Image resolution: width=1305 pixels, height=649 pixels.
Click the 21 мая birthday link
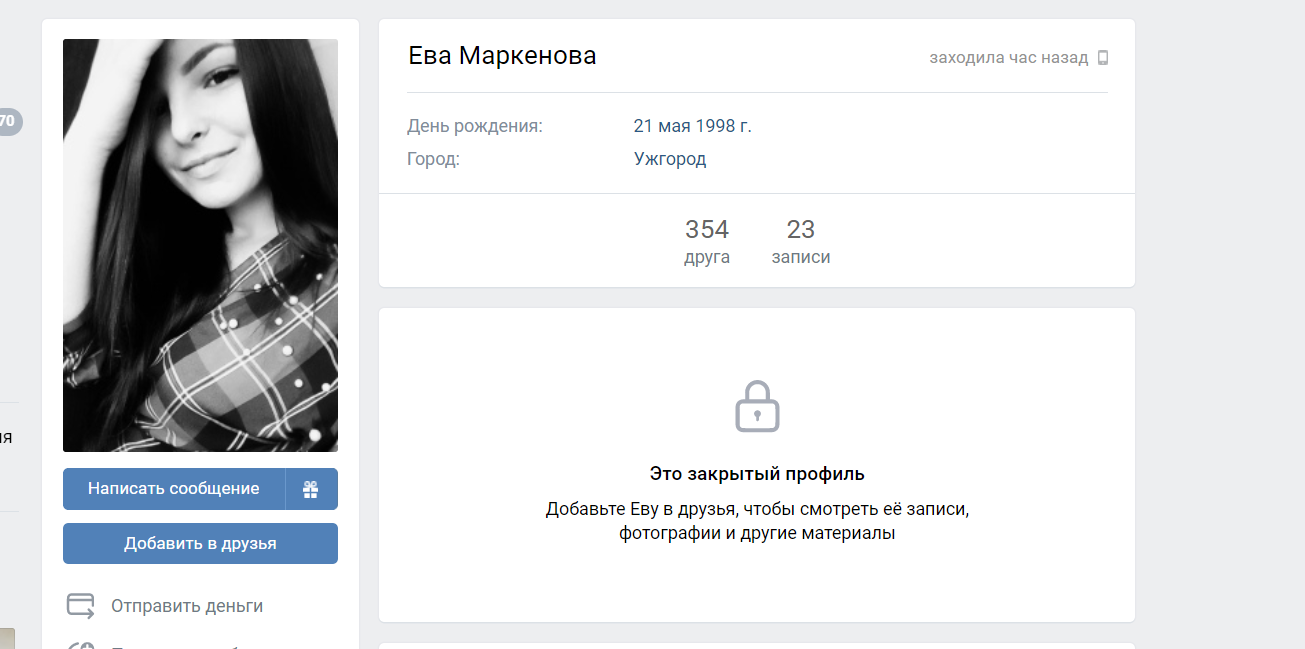click(x=663, y=126)
